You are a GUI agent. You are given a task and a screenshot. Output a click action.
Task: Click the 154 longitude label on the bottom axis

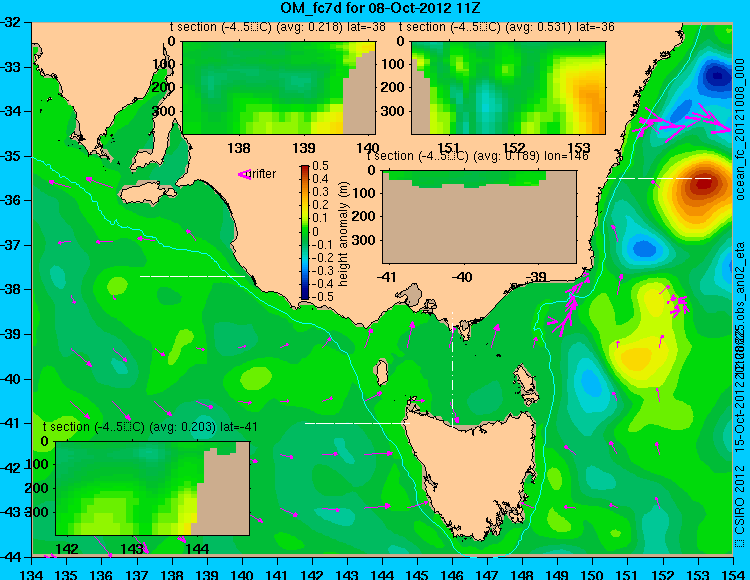[732, 574]
